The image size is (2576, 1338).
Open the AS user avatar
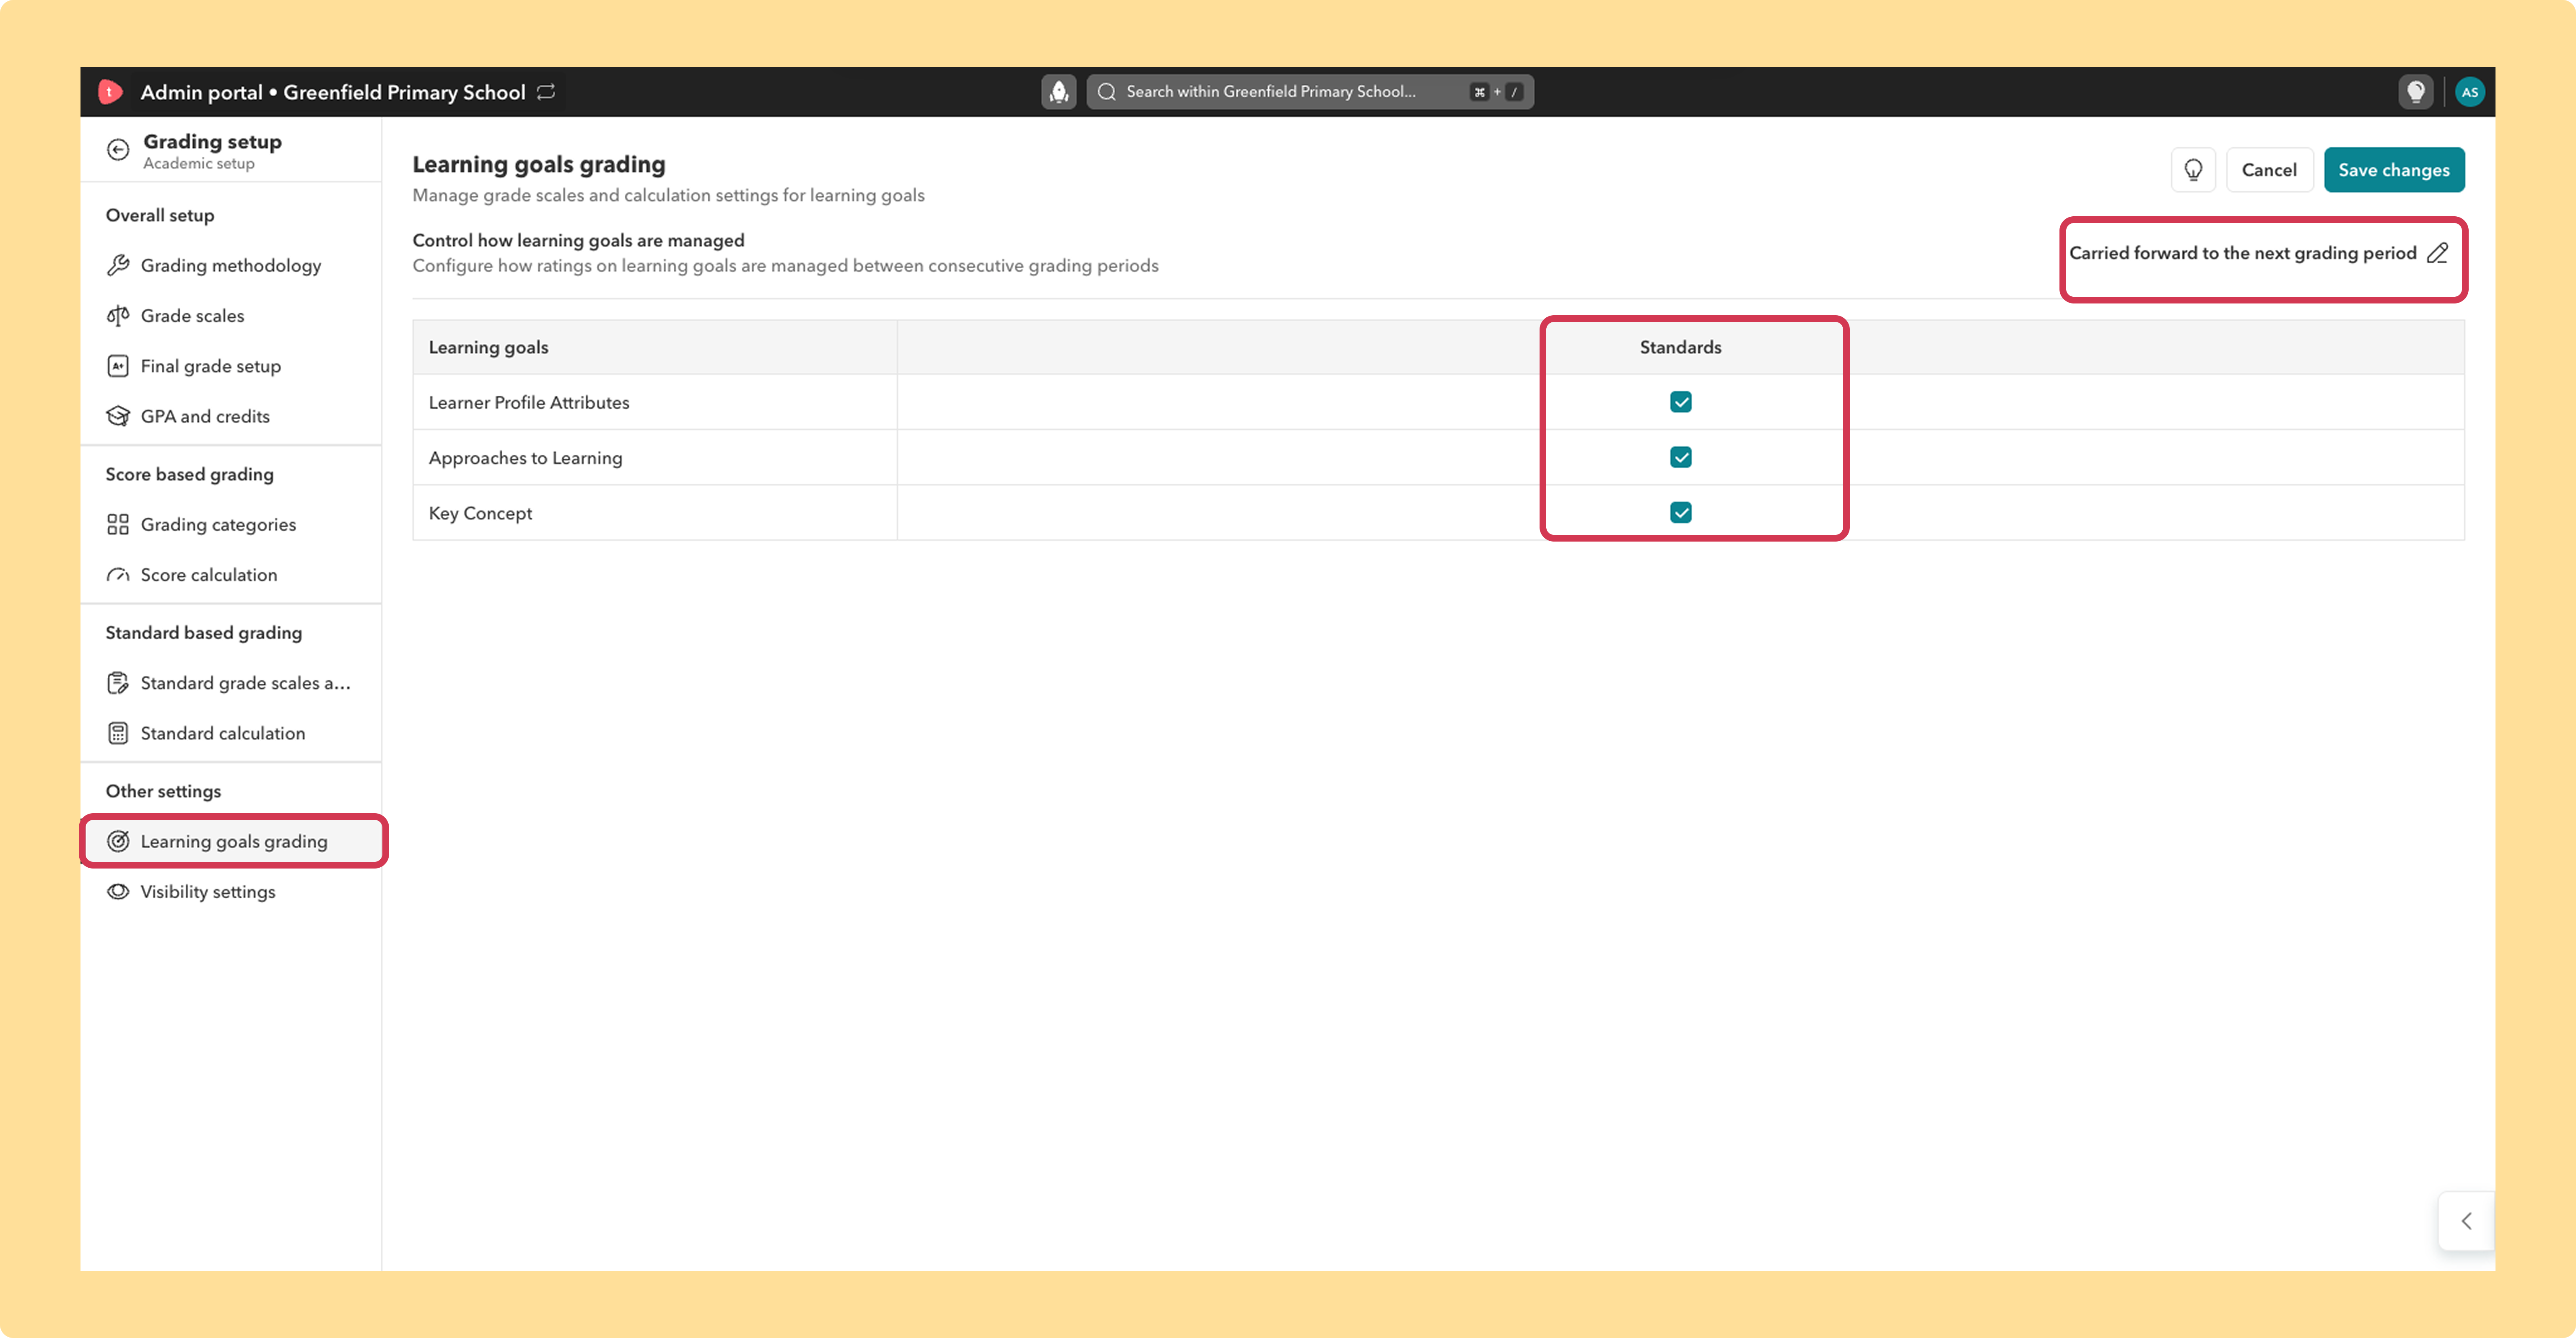point(2469,92)
